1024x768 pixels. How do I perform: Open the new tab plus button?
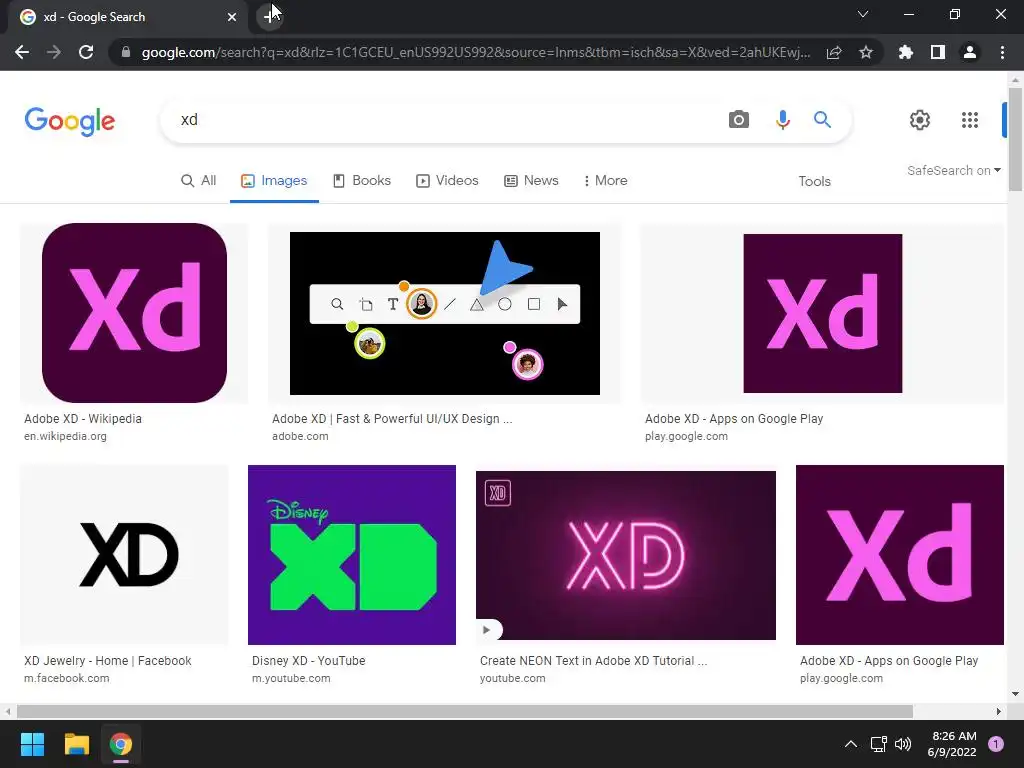270,17
